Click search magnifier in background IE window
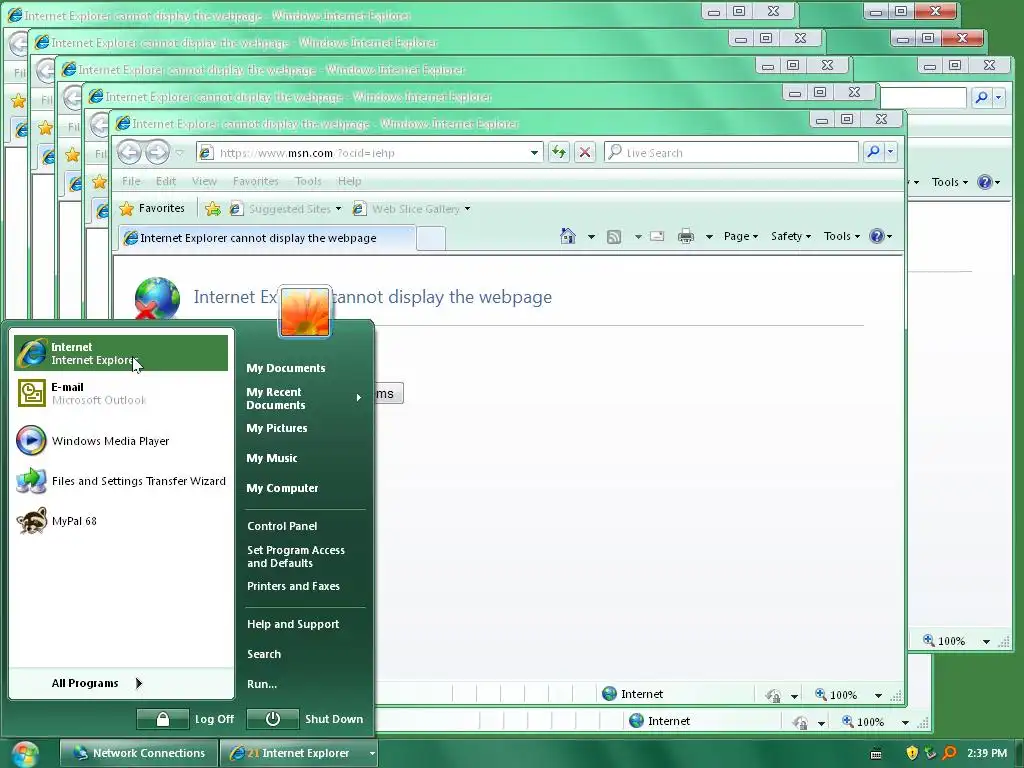 [981, 97]
